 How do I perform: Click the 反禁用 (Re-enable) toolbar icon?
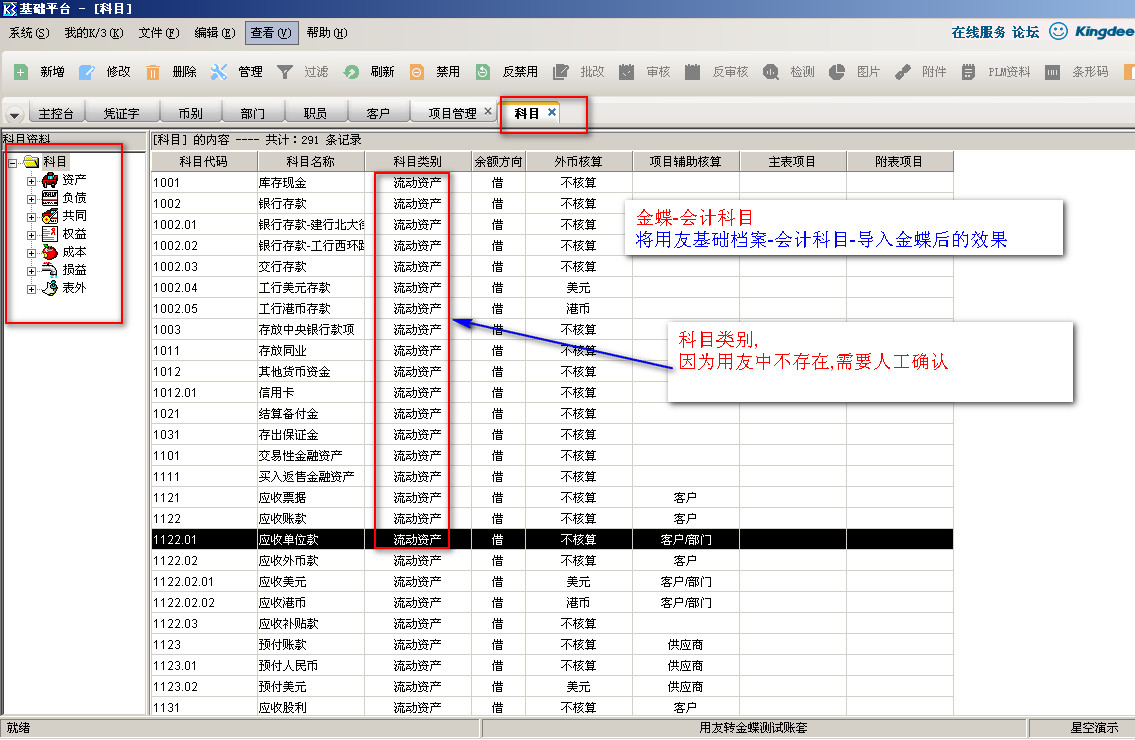[483, 72]
